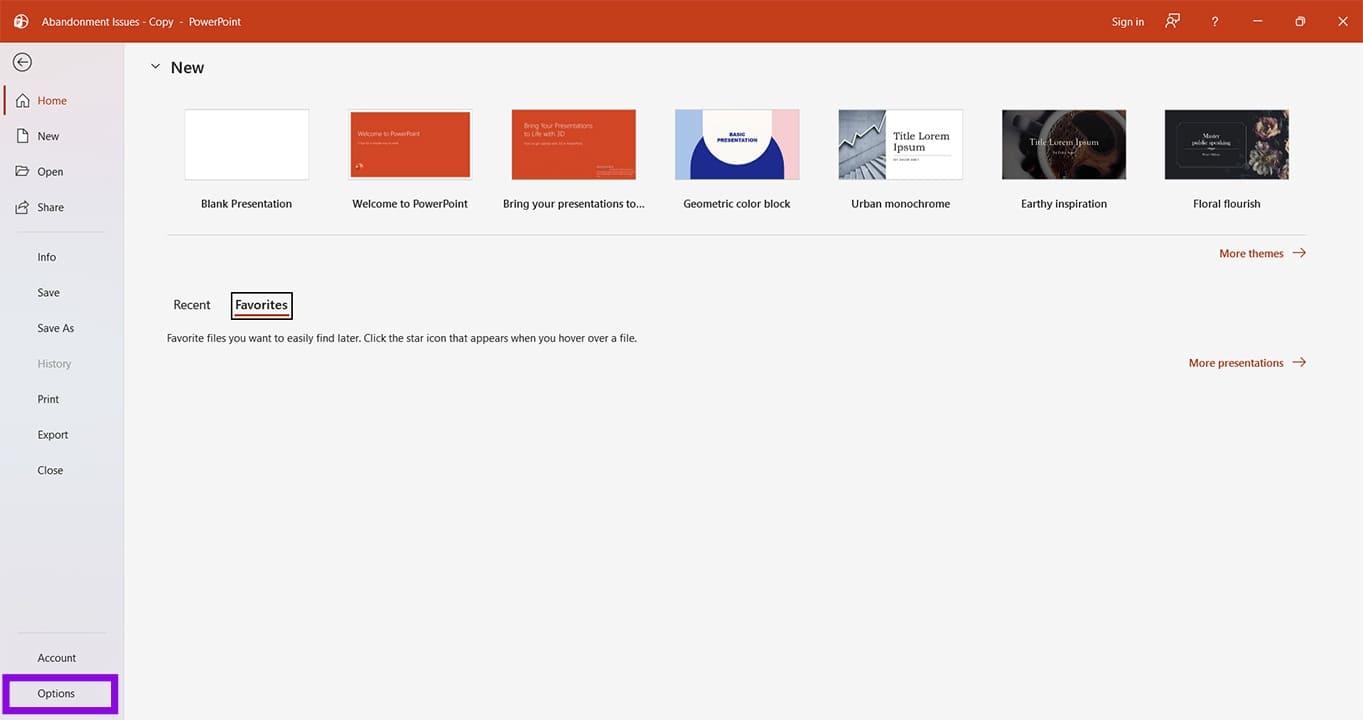Click the Urban monochrome label
1363x720 pixels.
point(901,204)
